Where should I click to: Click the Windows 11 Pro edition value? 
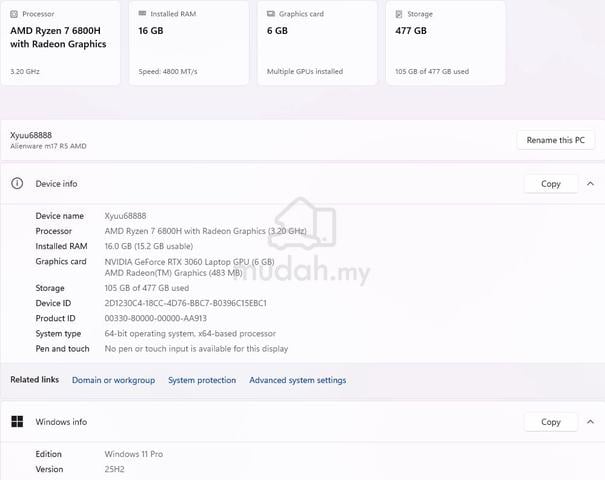[x=134, y=454]
